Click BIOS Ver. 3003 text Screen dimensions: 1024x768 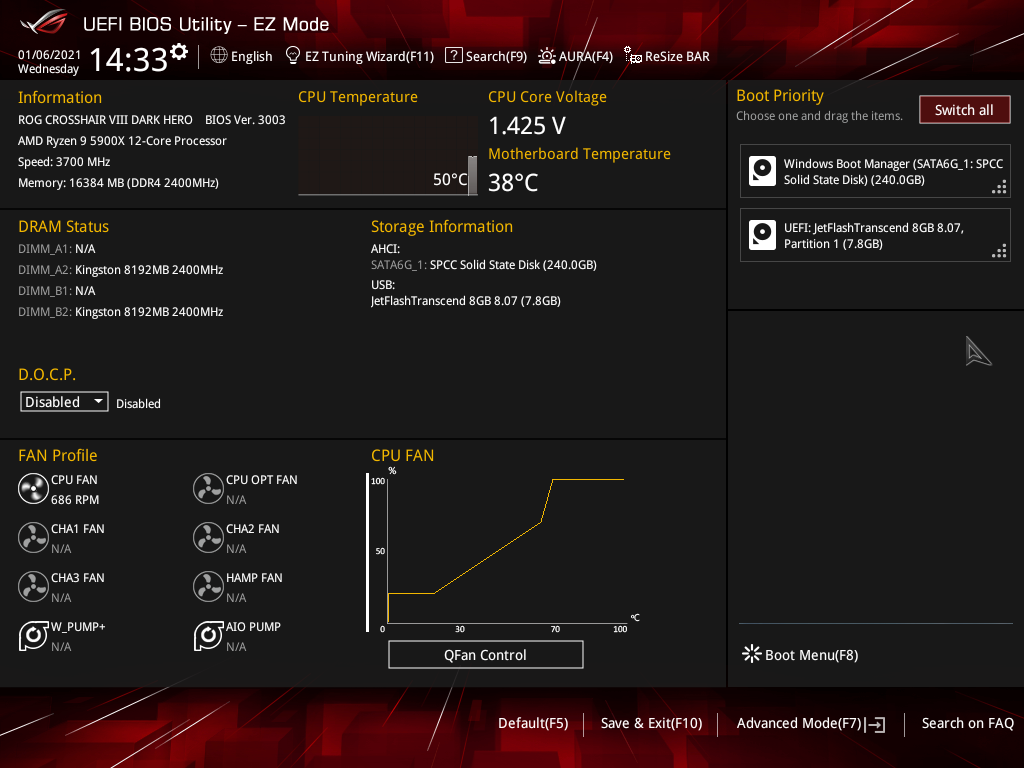(245, 120)
